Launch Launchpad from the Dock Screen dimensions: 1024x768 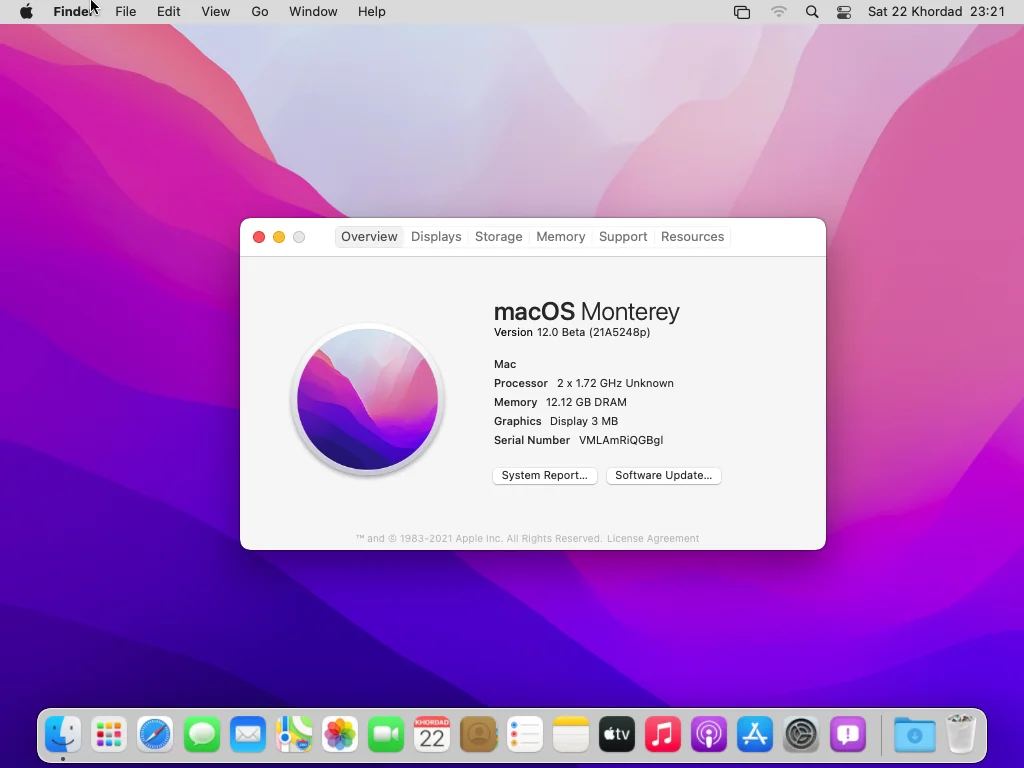(x=109, y=735)
